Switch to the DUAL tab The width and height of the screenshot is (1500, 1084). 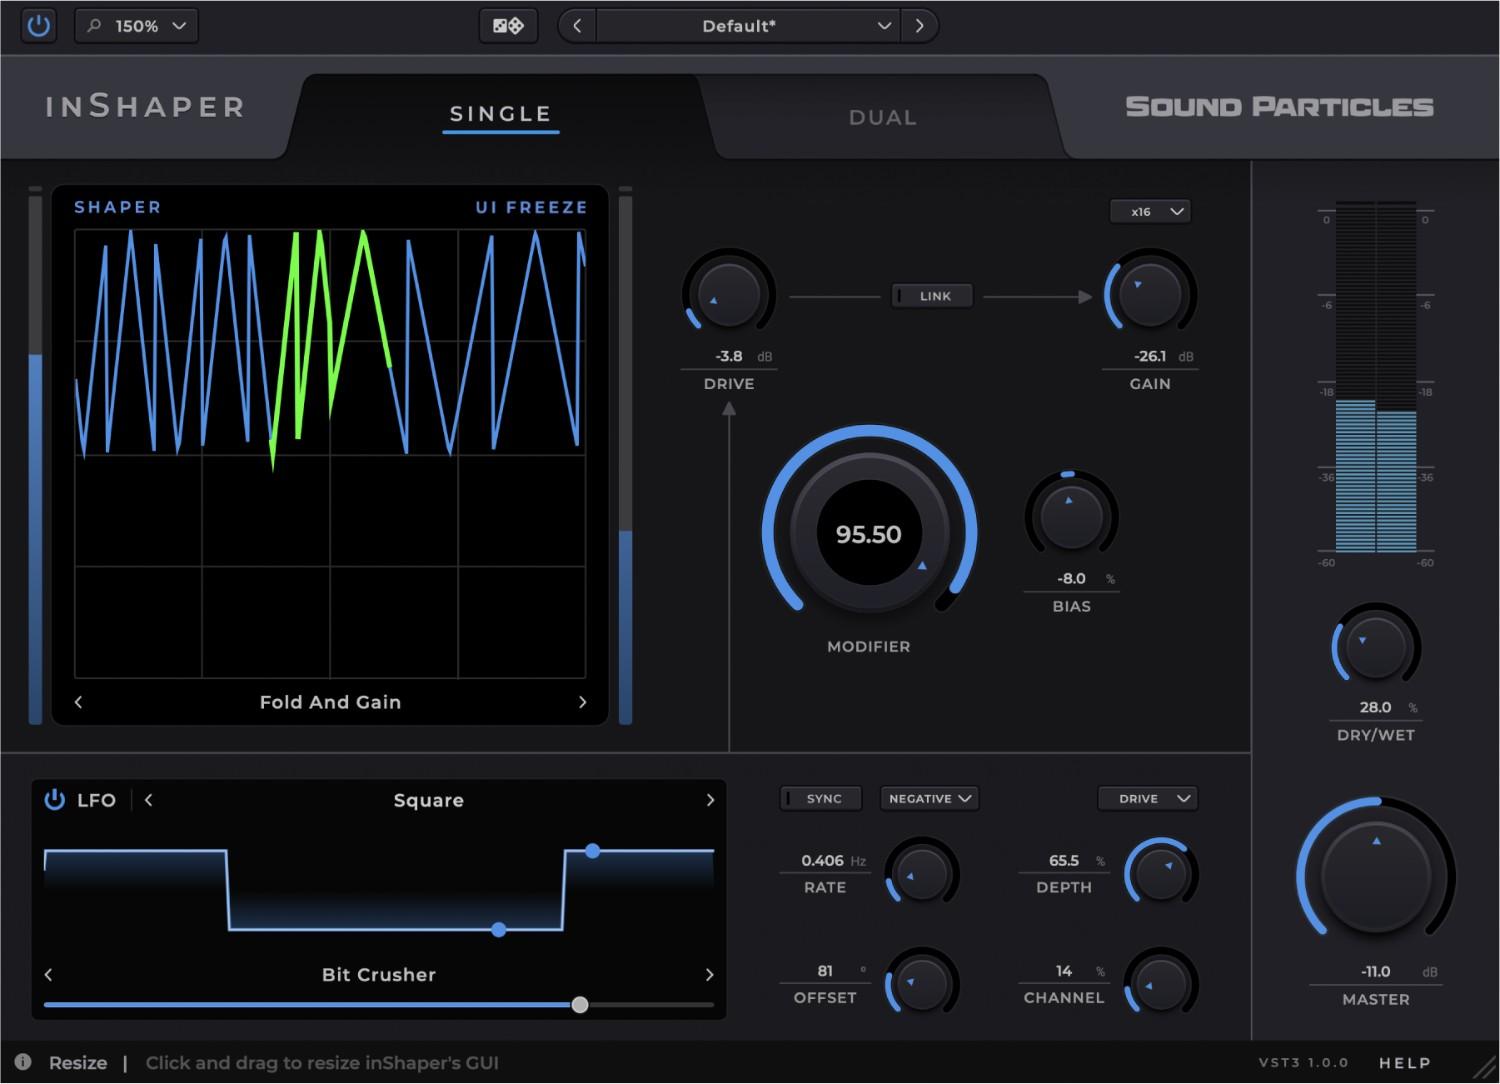(x=882, y=117)
